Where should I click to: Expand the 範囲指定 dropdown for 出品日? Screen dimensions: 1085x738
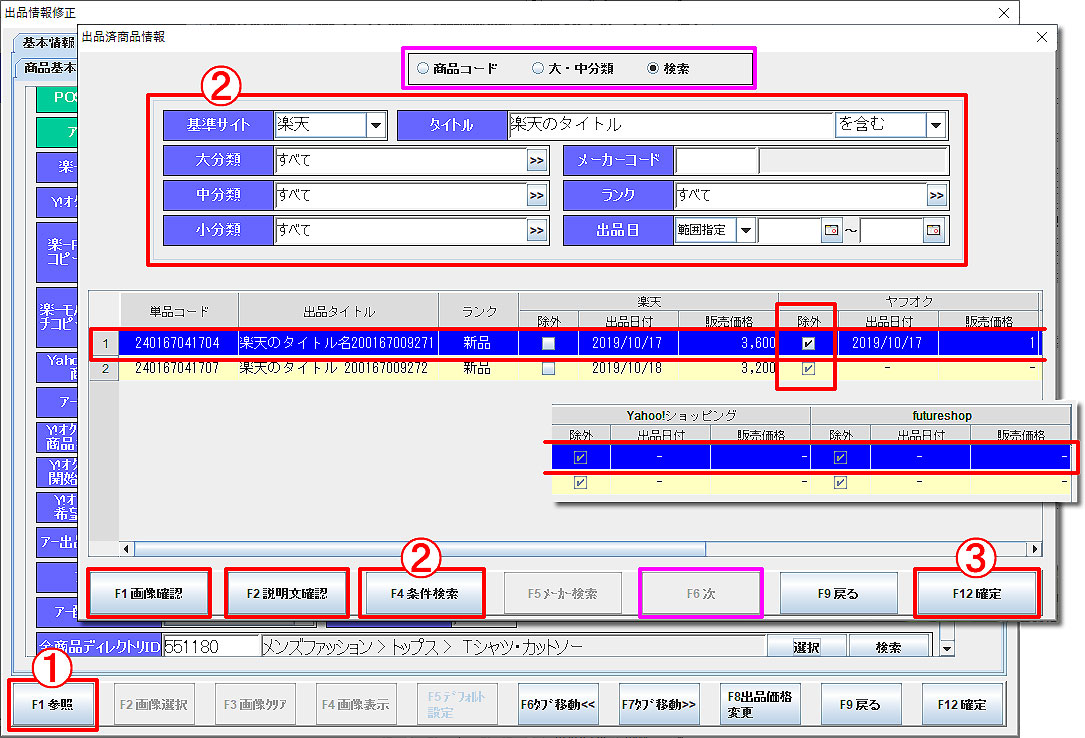(746, 230)
